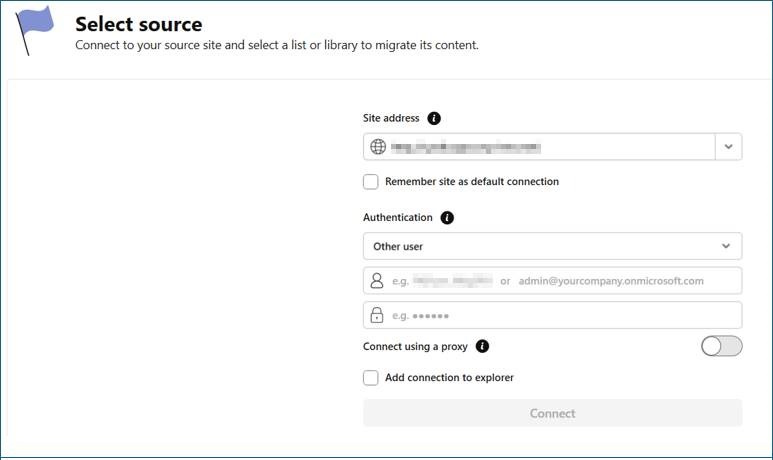The image size is (773, 460).
Task: Click the Add connection to explorer label
Action: point(449,378)
